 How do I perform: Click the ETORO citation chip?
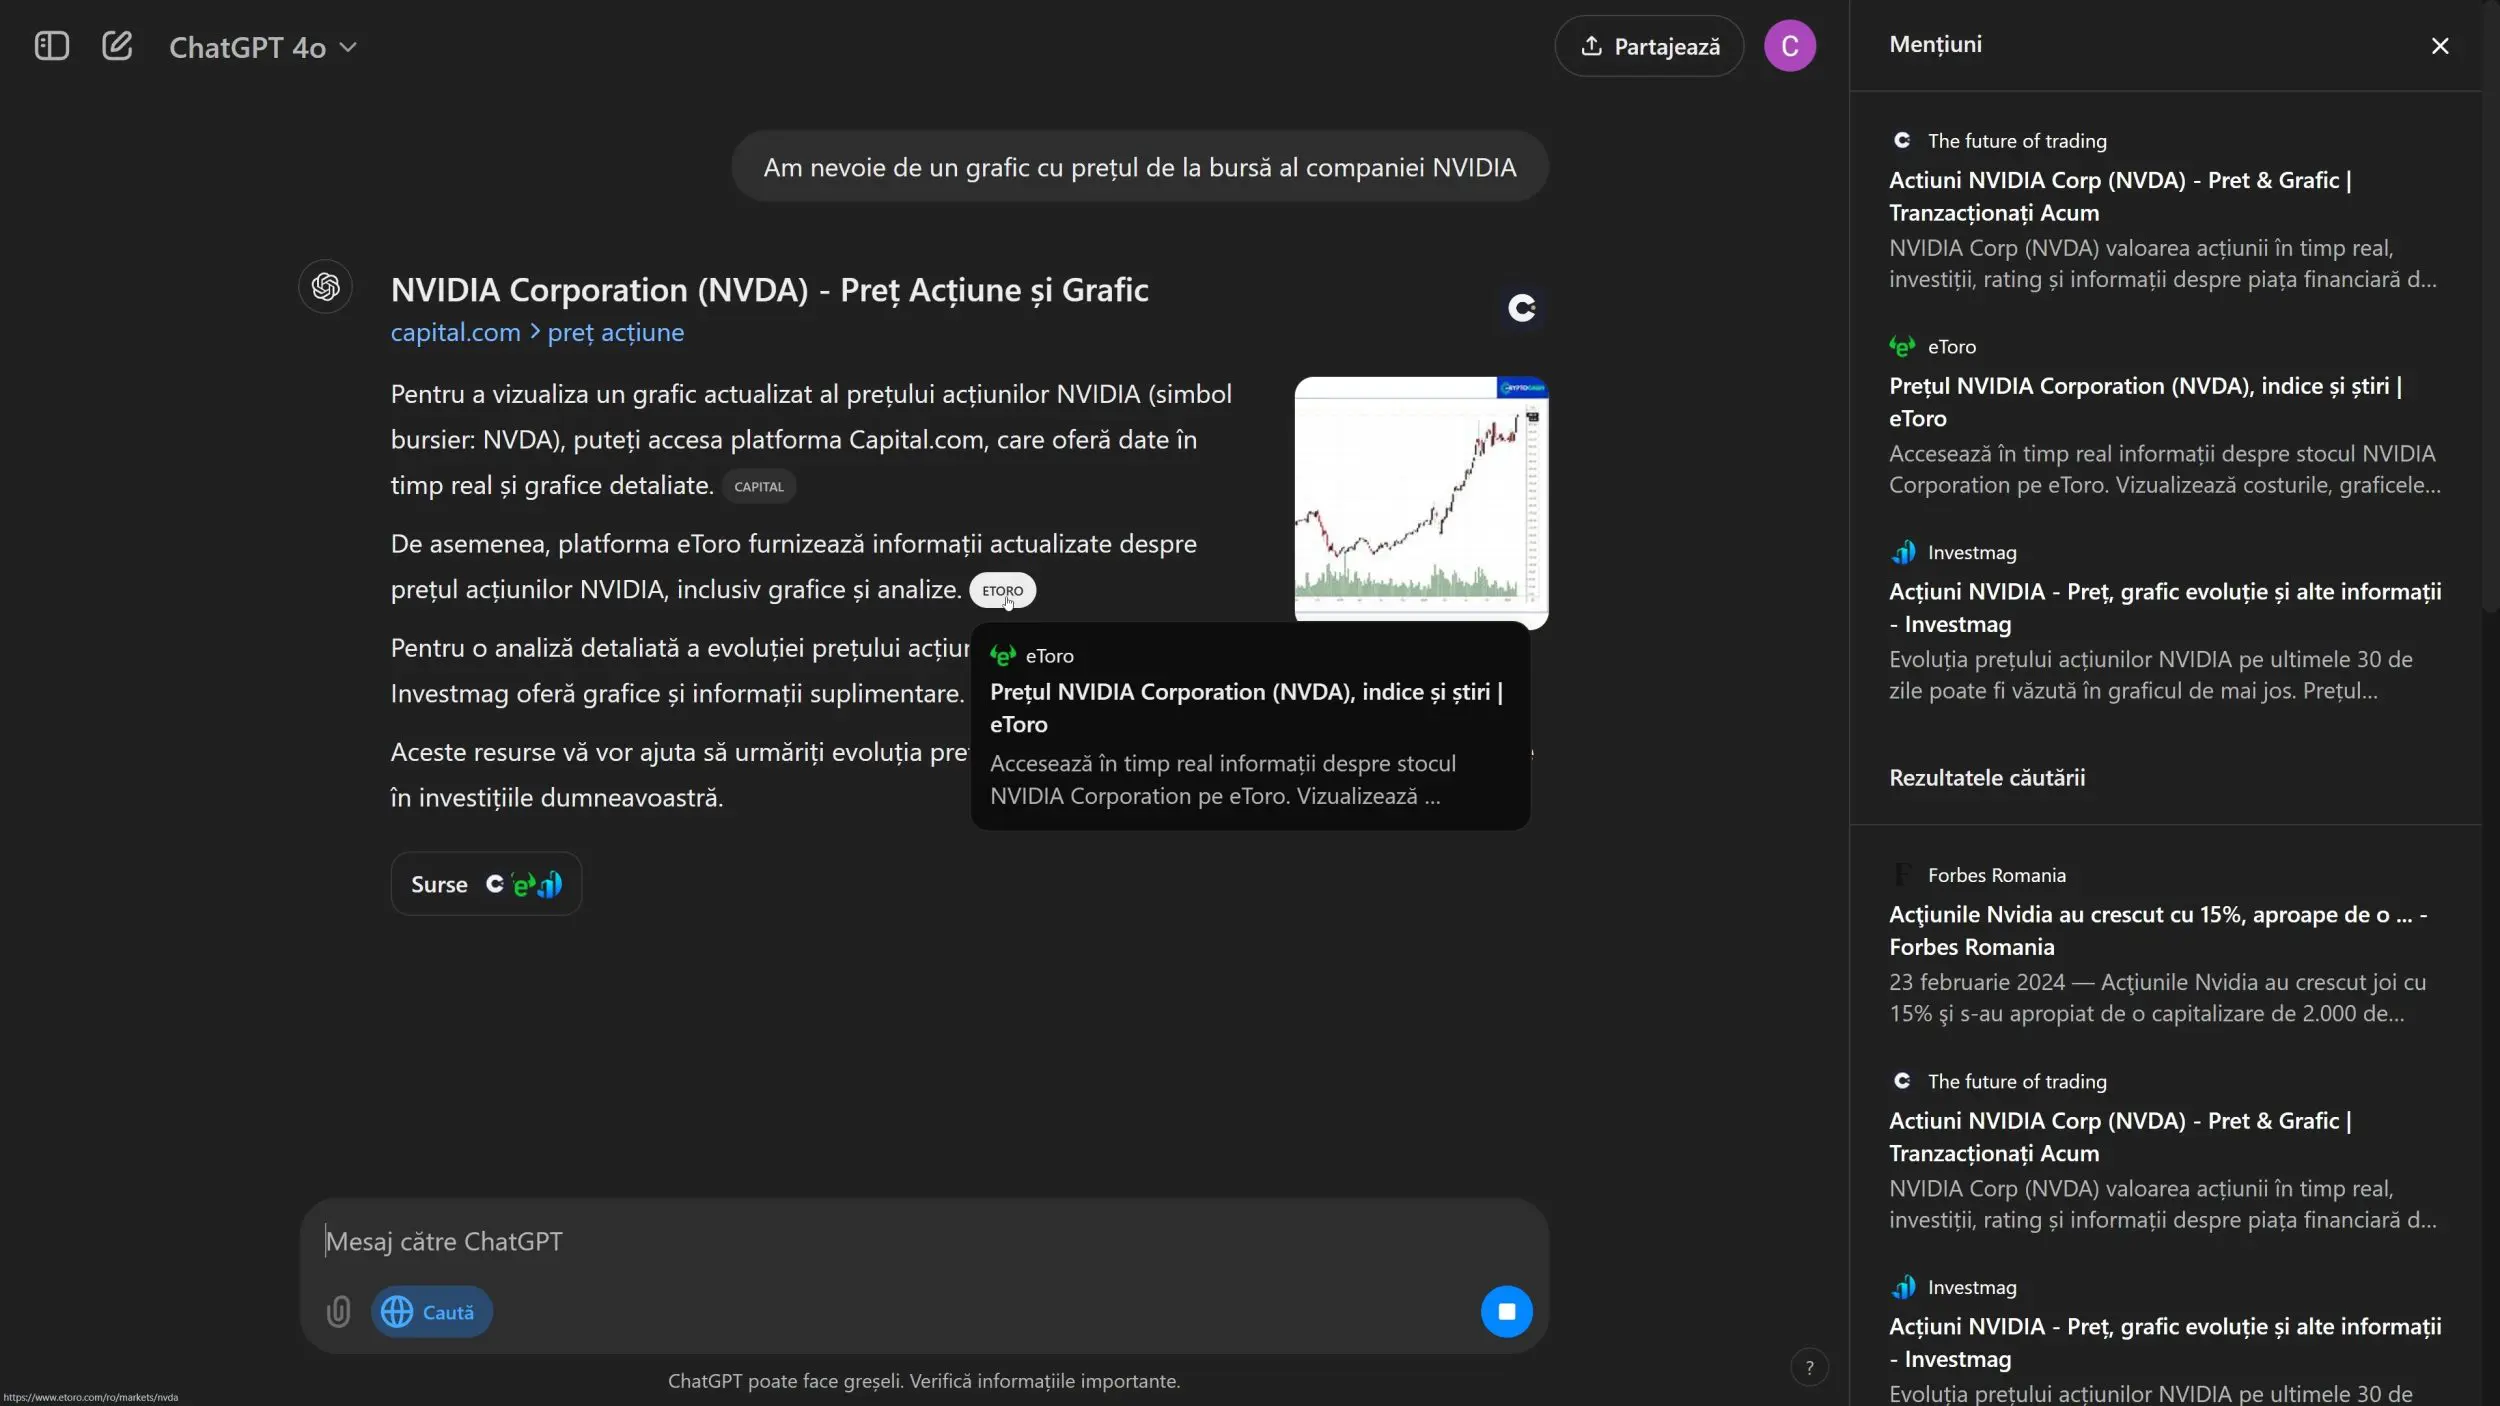coord(1002,591)
